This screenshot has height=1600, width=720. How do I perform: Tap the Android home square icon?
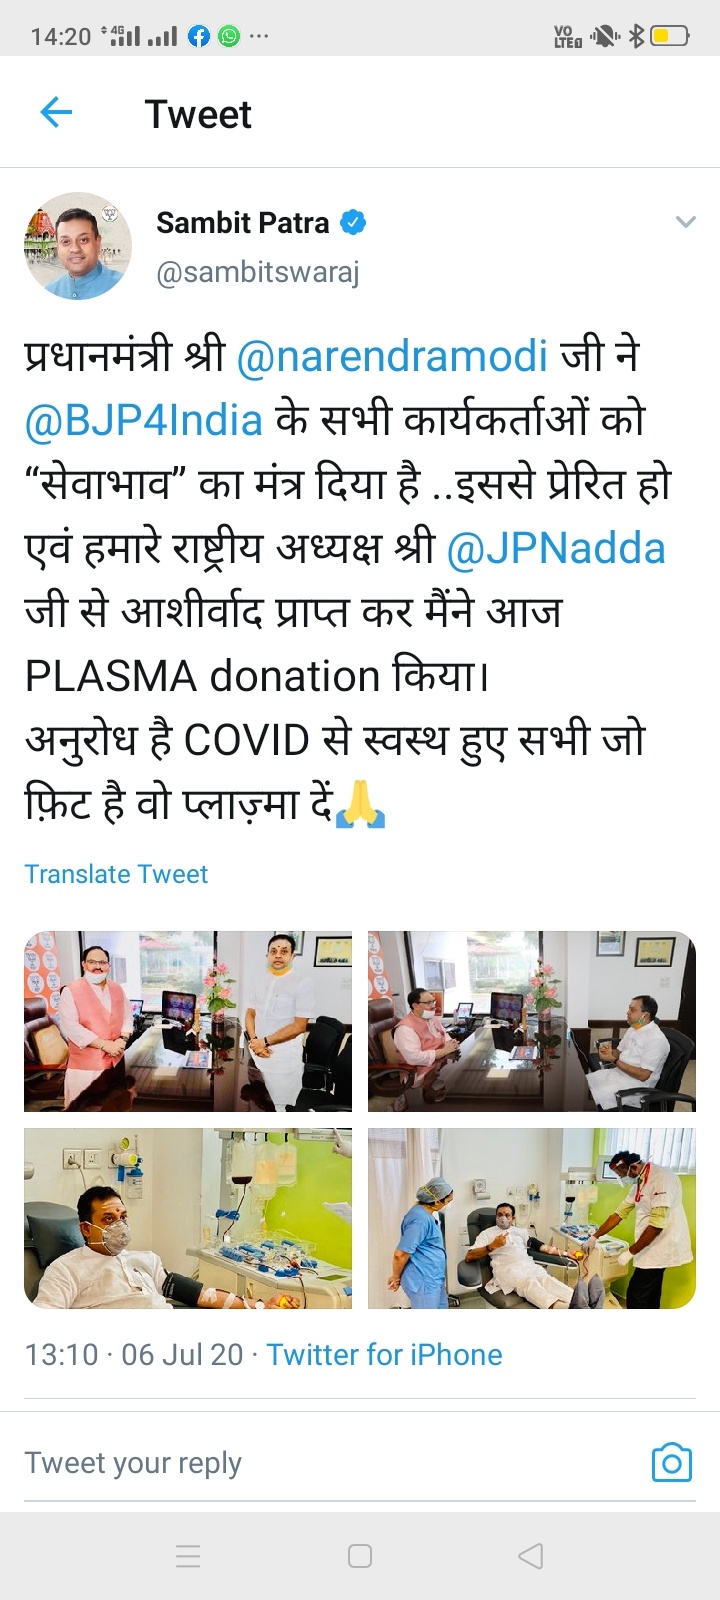pos(360,1556)
